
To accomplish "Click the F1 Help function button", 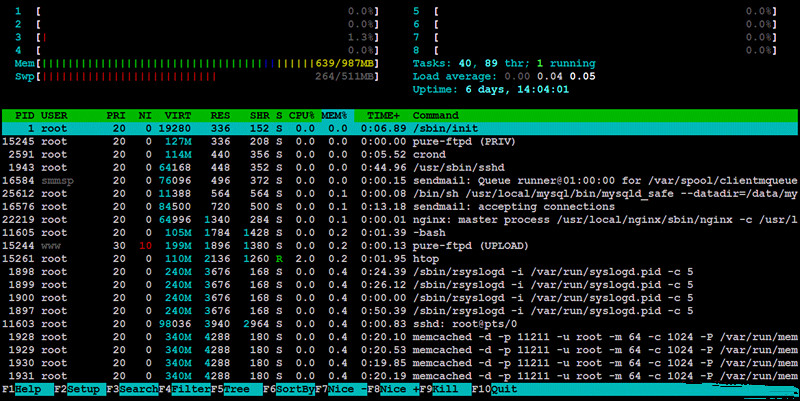I will tap(28, 389).
